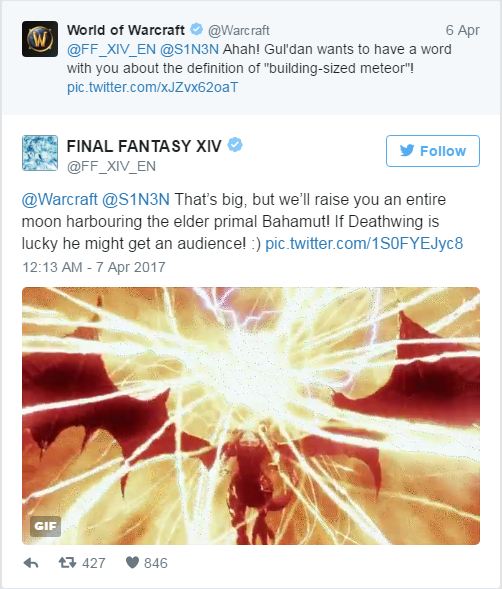Play the Bahamut GIF thumbnail
The image size is (502, 589).
(x=251, y=416)
